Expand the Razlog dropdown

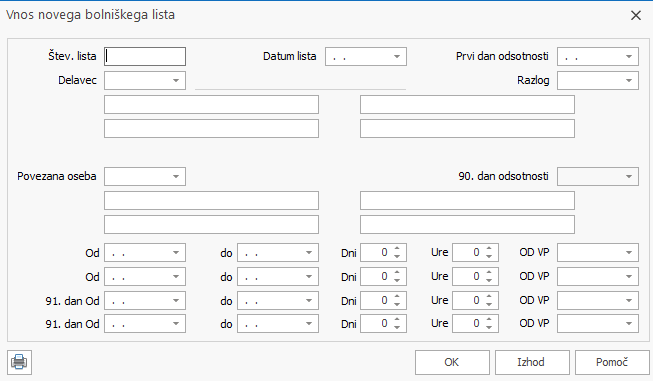[x=629, y=81]
